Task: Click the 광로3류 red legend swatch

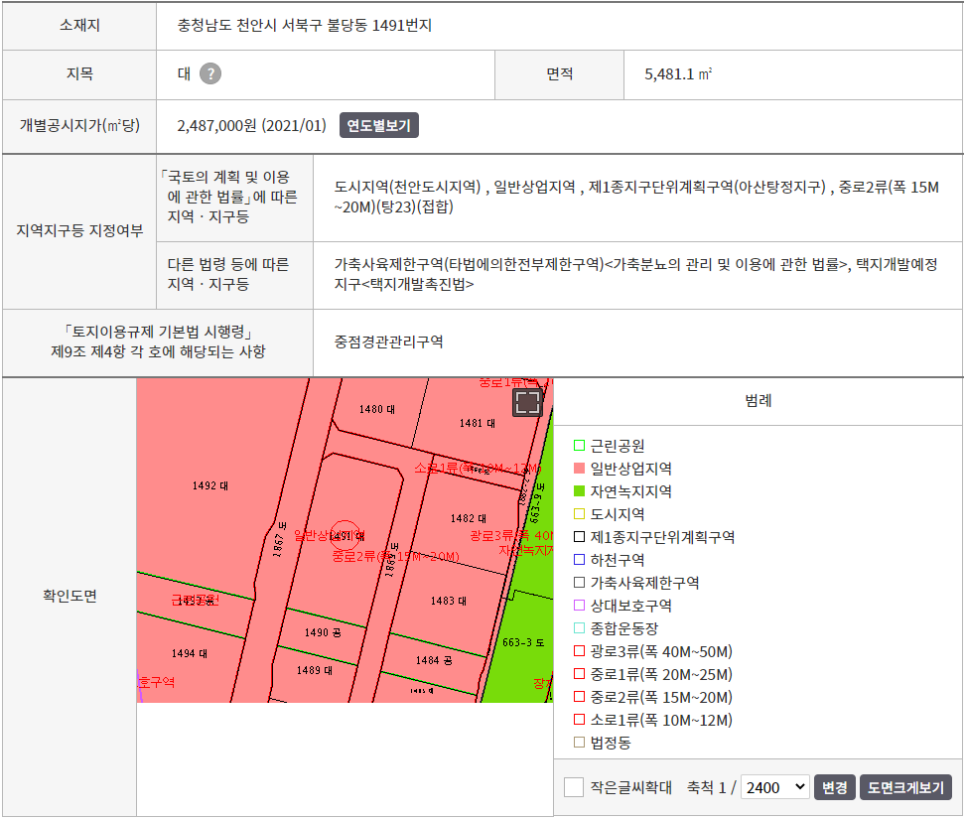Action: [x=579, y=651]
